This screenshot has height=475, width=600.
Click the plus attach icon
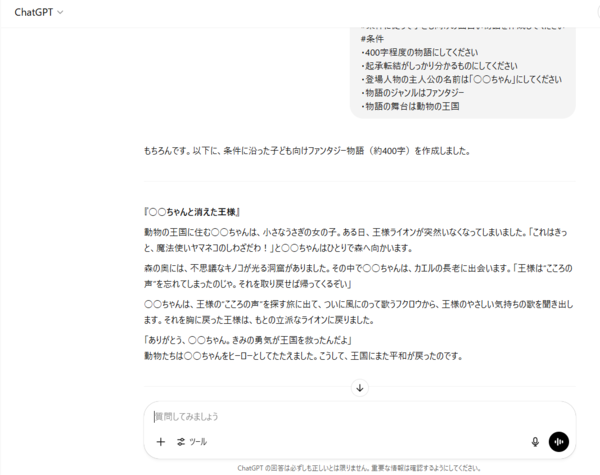click(161, 442)
